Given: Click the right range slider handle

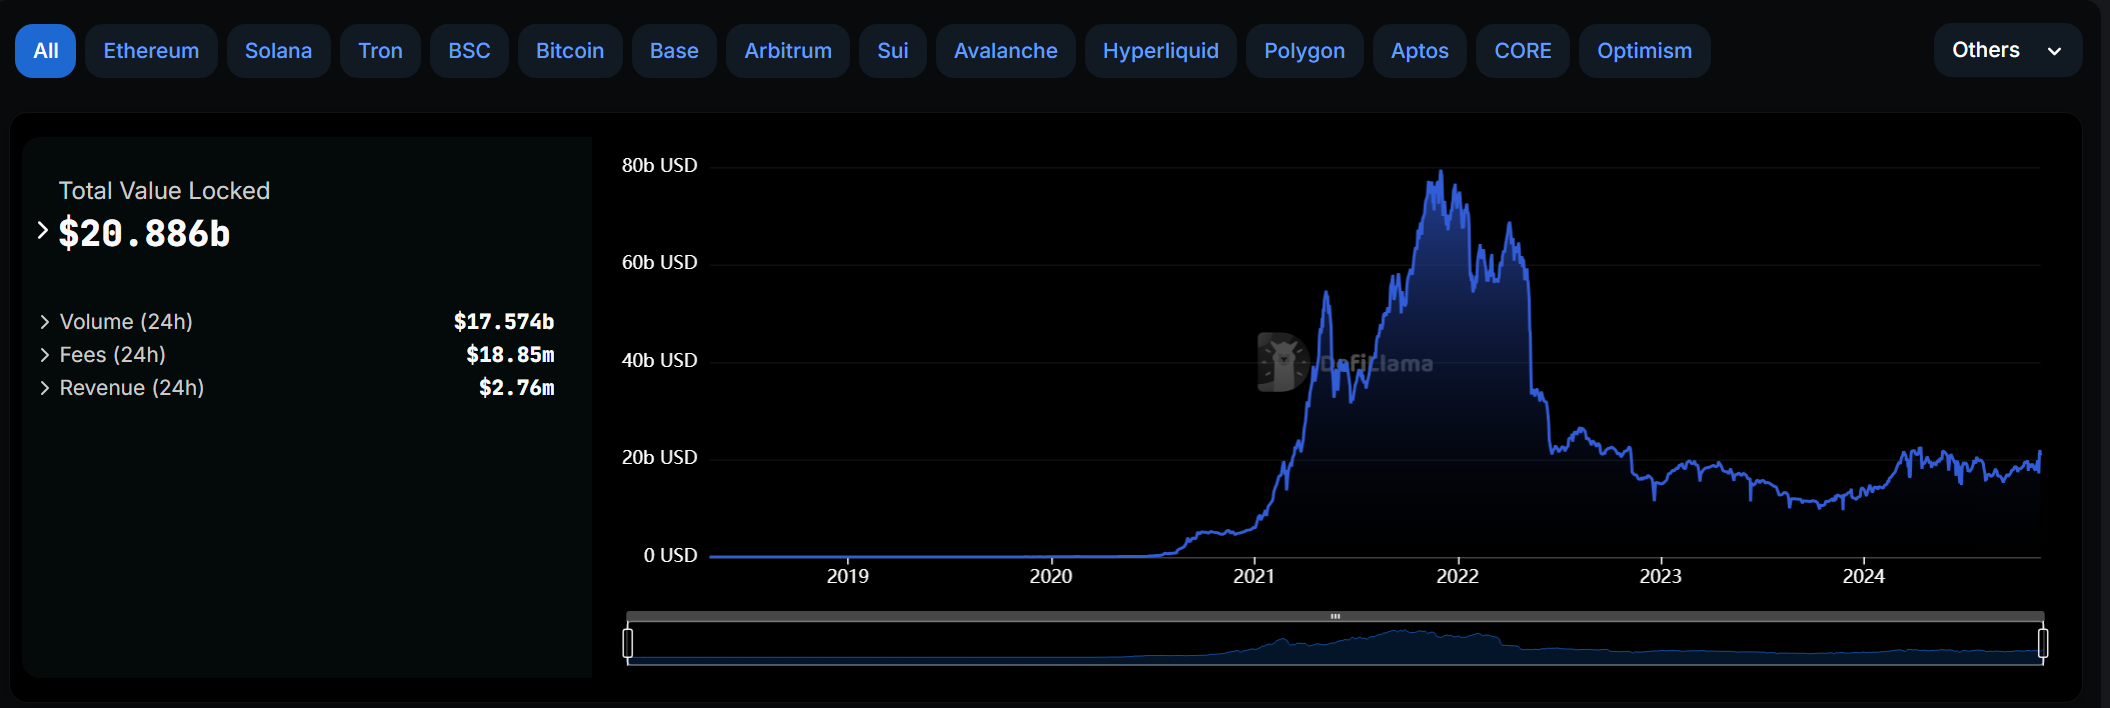Looking at the screenshot, I should pyautogui.click(x=2043, y=642).
